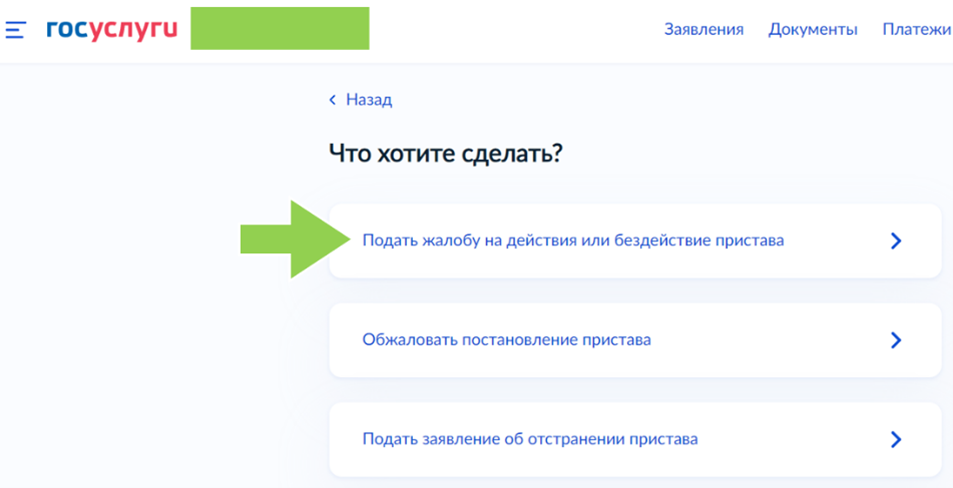Click arrow next to Обжаловать постановление пристава

[x=896, y=340]
